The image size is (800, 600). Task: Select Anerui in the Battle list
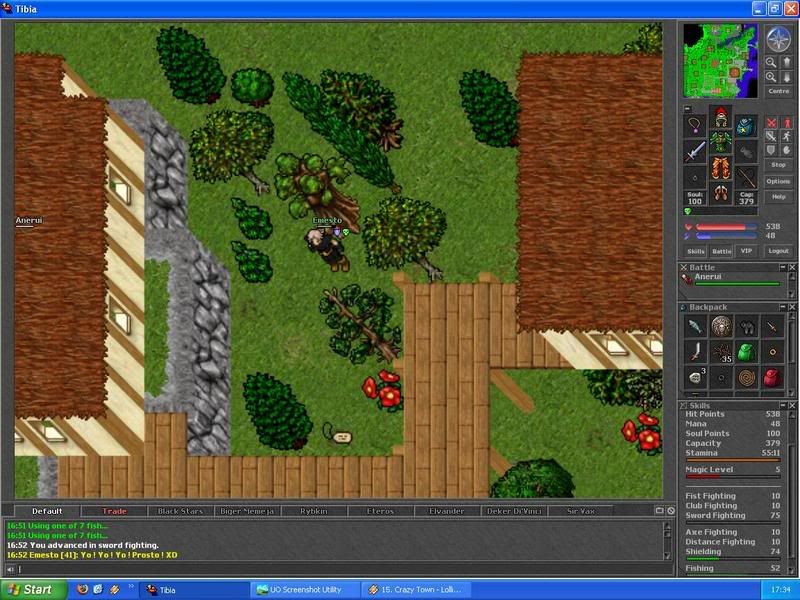[733, 279]
